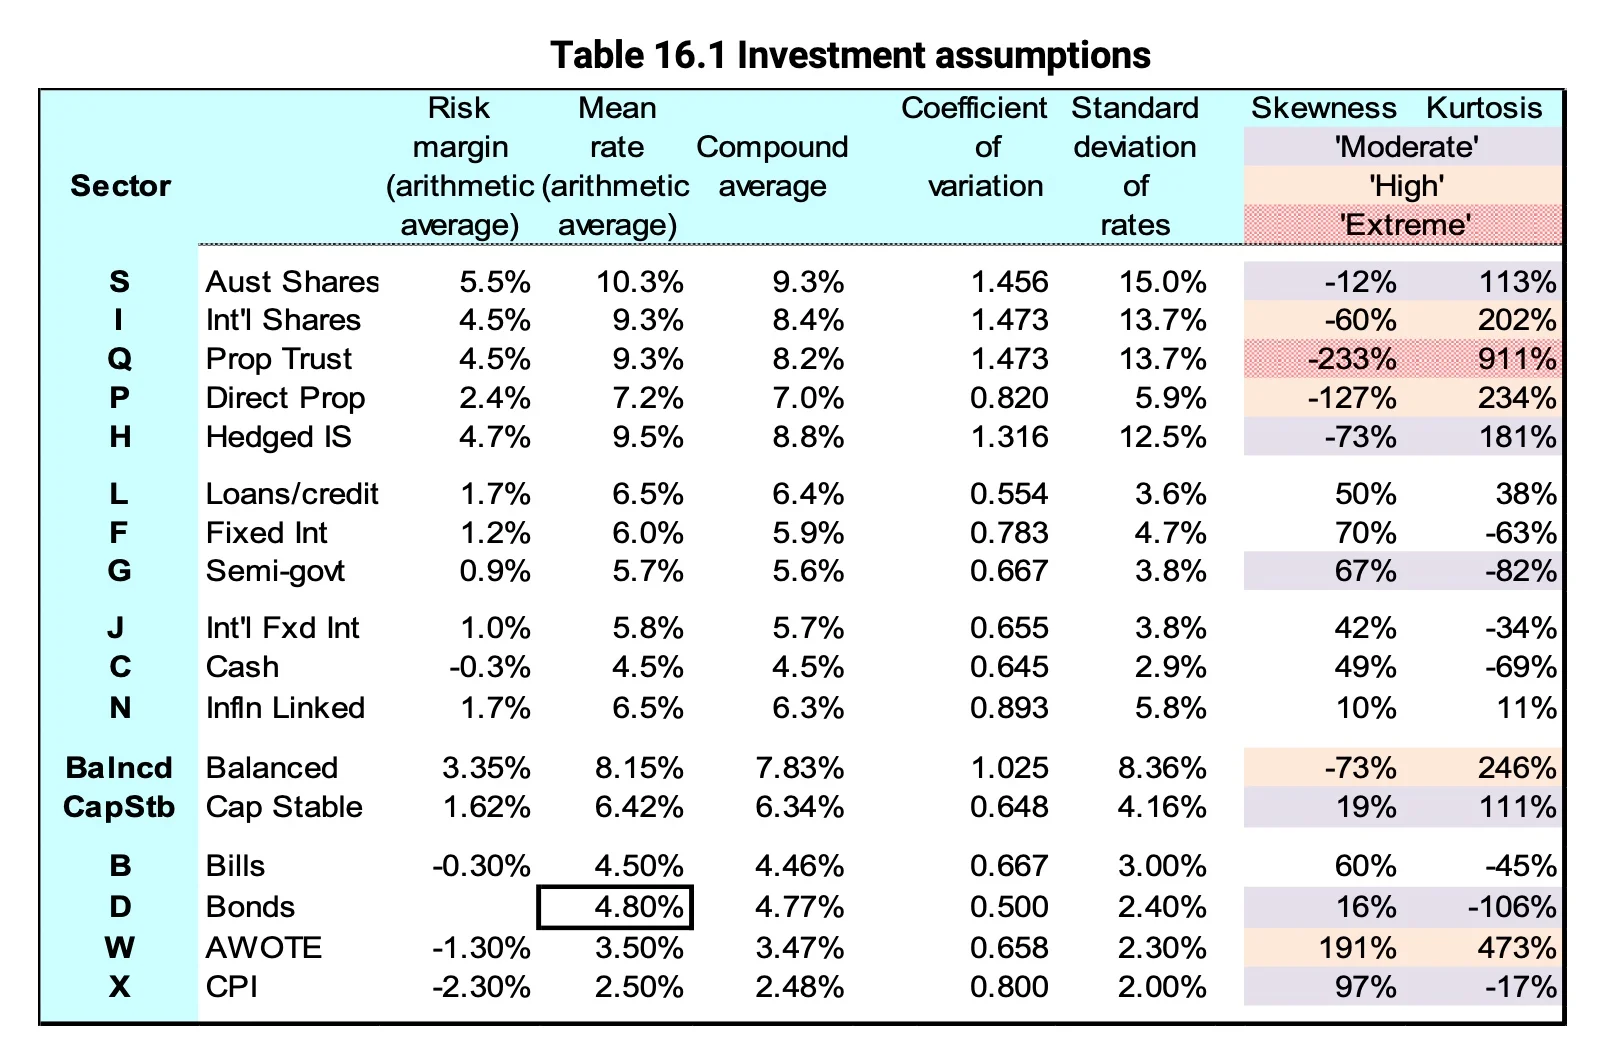Click the Aust Shares row label

click(x=292, y=282)
